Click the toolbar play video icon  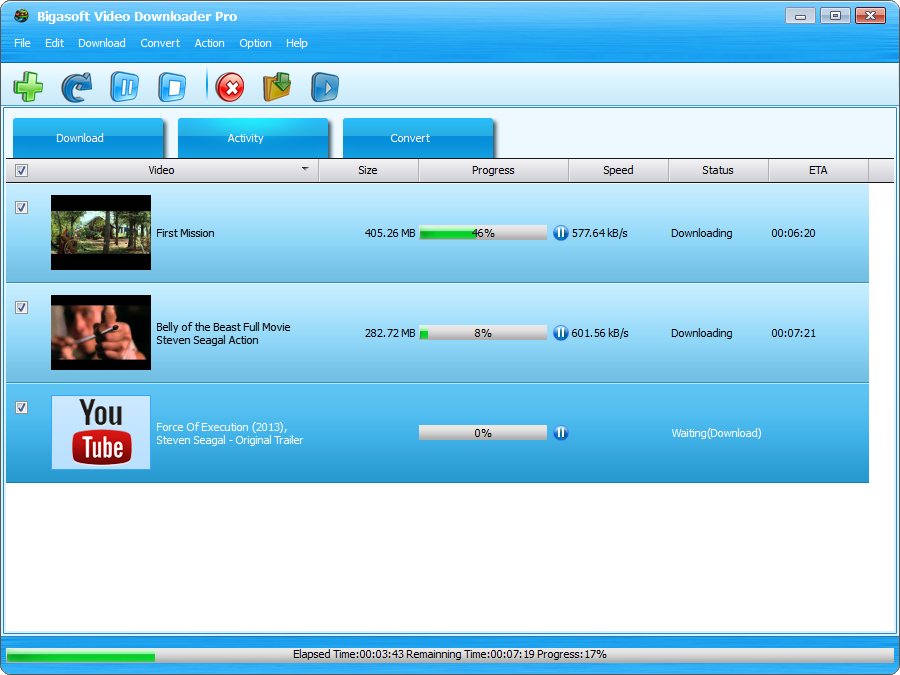click(325, 87)
